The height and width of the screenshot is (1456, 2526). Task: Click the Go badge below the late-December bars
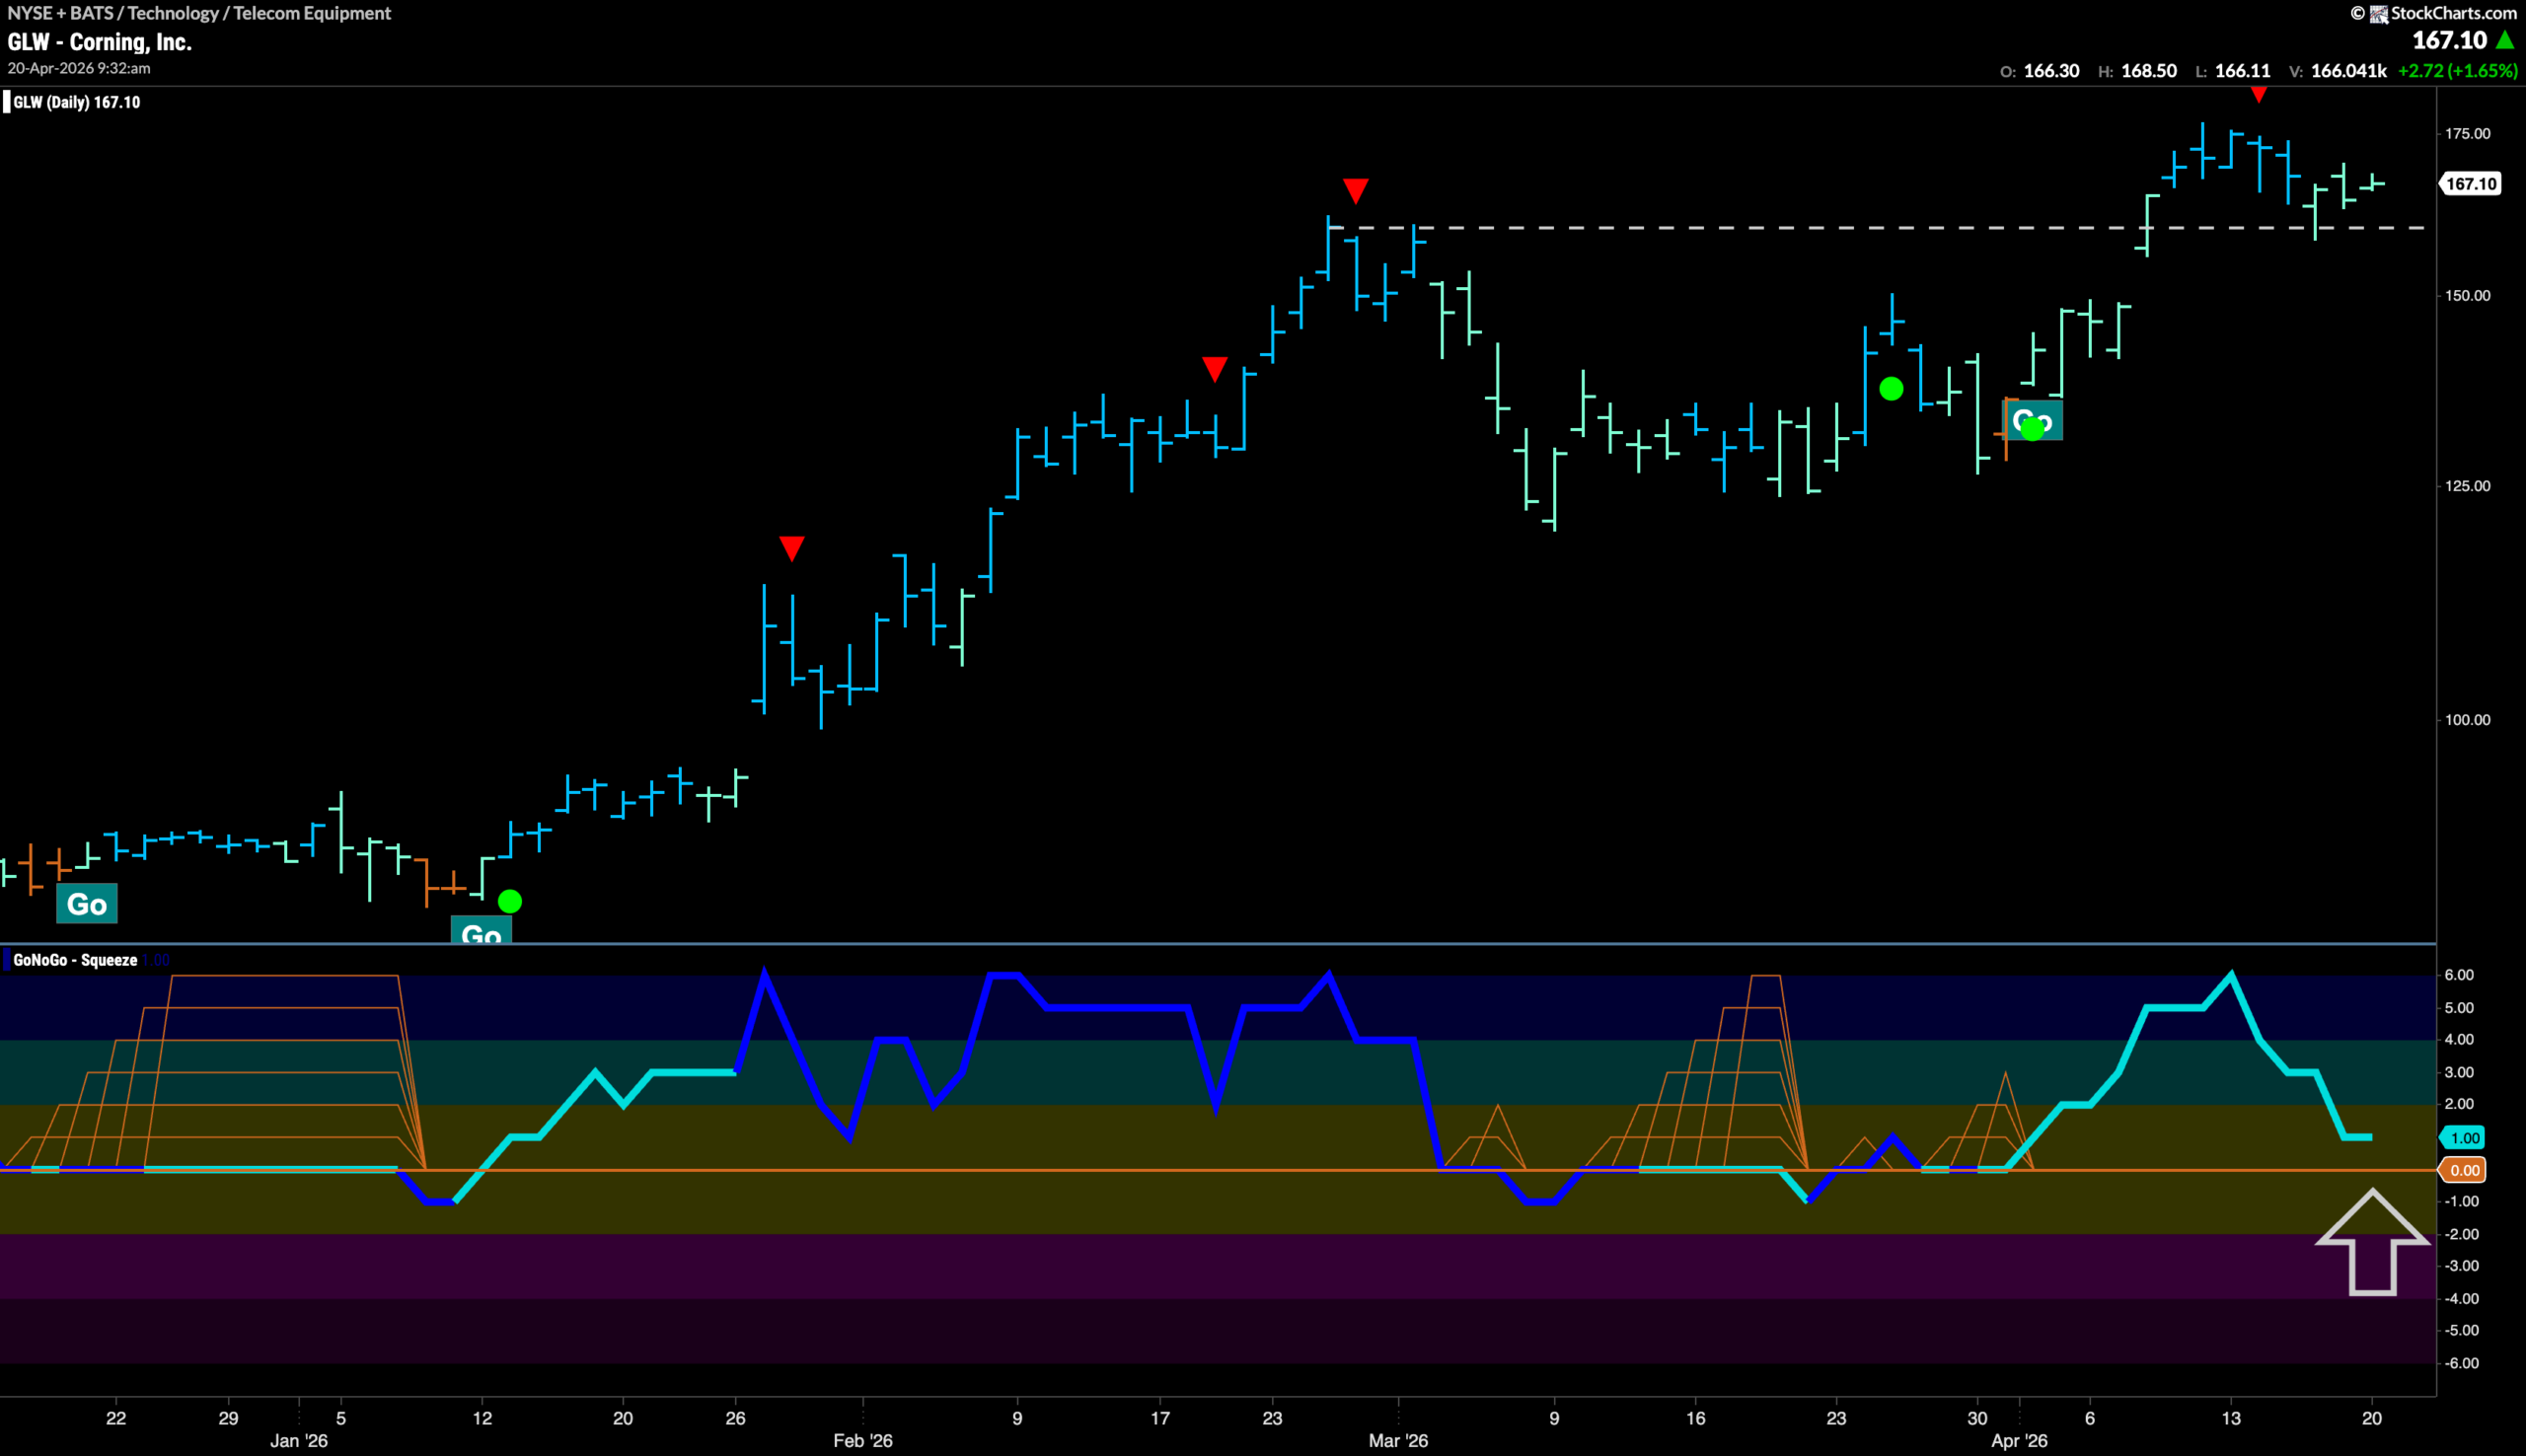(x=87, y=904)
